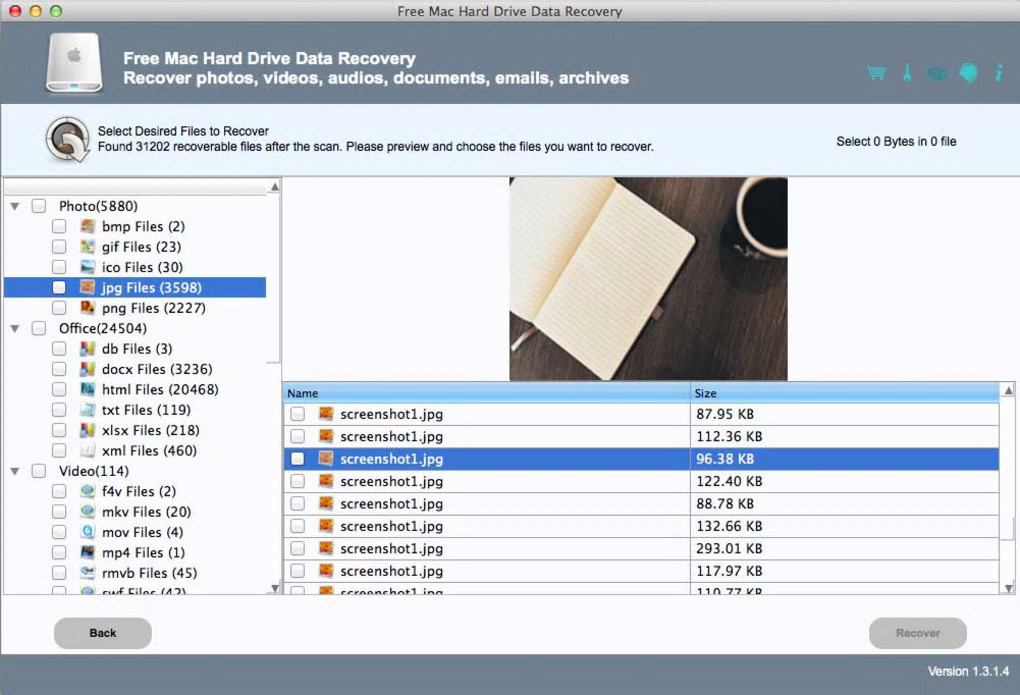Image resolution: width=1020 pixels, height=695 pixels.
Task: Tick the xml Files (460) checkbox
Action: coord(59,450)
